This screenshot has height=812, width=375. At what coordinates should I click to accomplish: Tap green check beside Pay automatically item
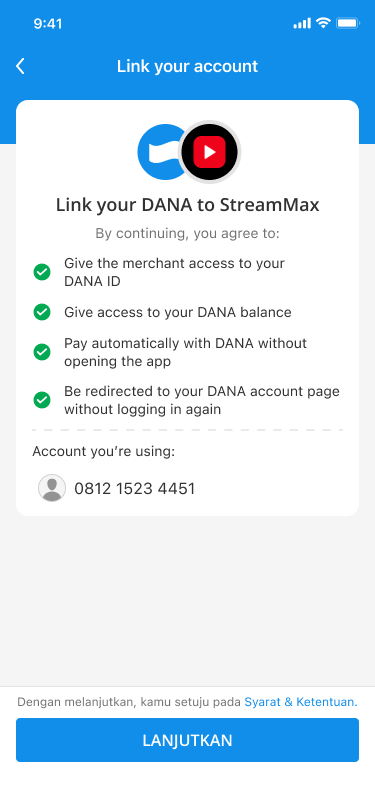[x=42, y=352]
